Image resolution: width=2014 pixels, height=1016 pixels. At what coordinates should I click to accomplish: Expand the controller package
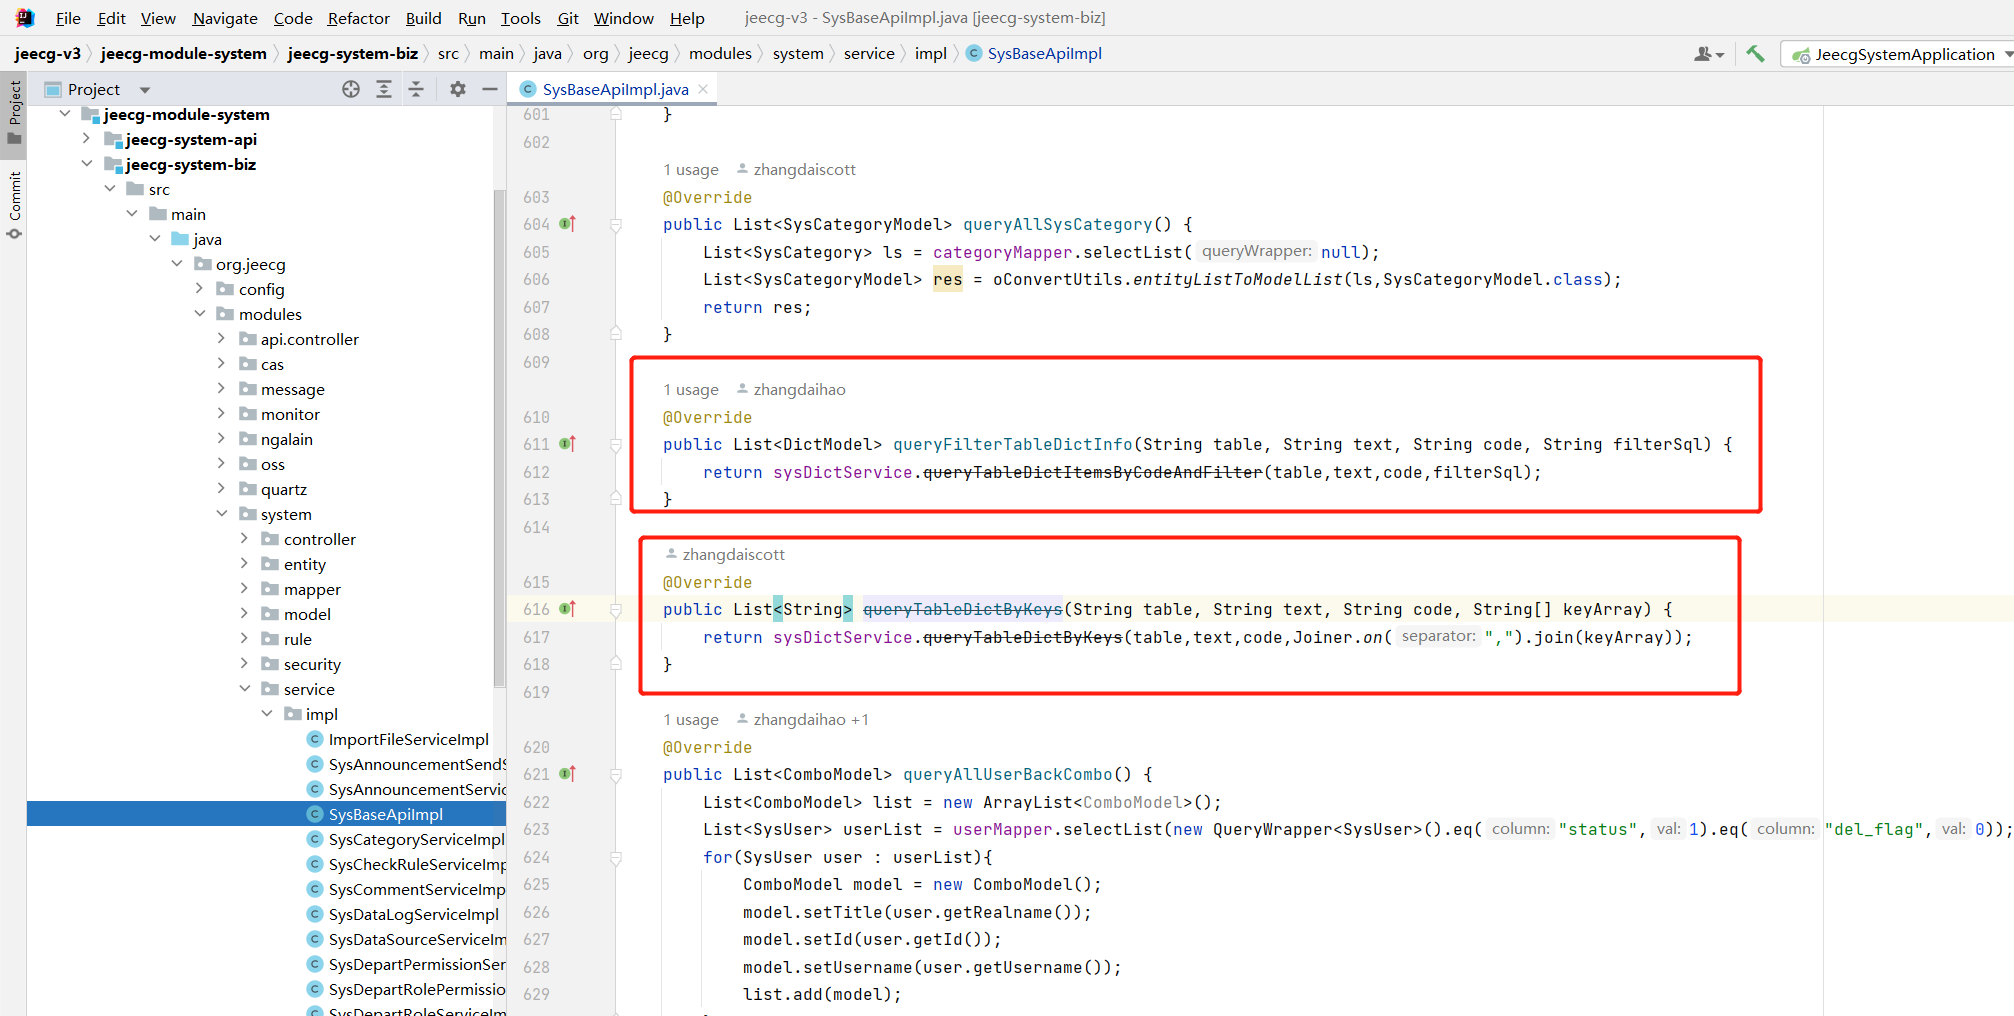pos(245,539)
